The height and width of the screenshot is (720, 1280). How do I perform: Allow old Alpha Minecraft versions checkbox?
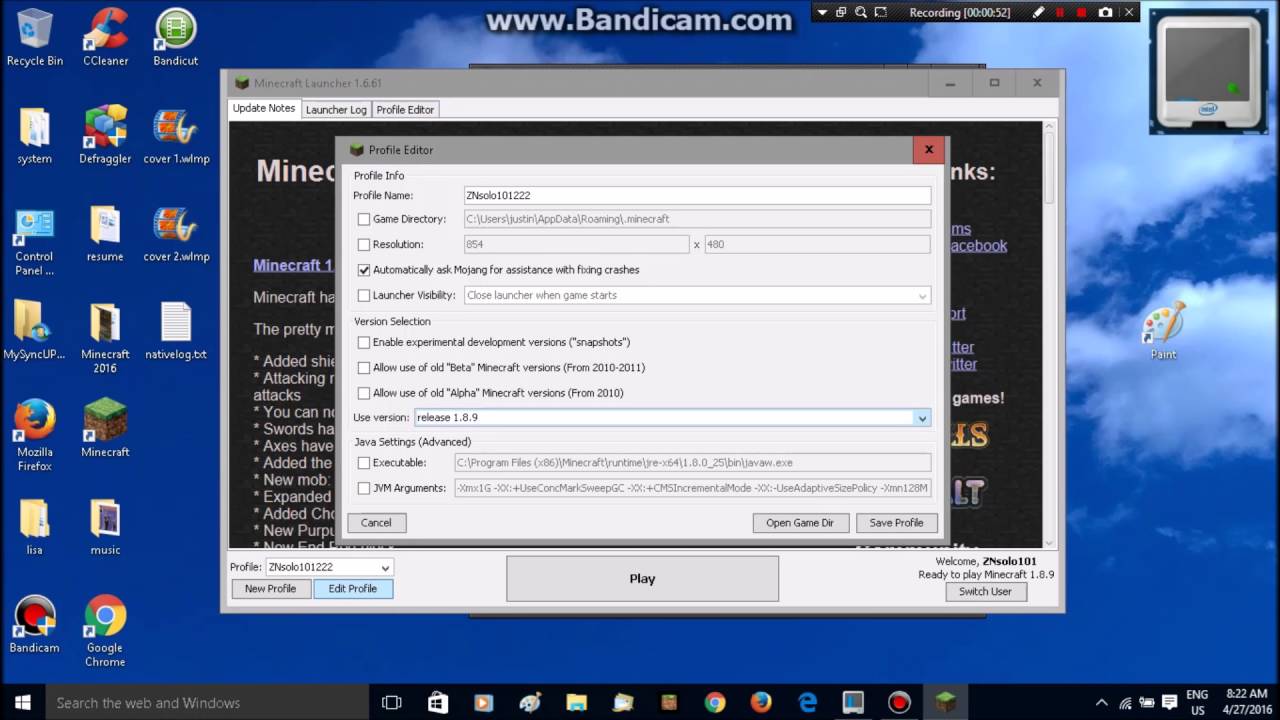tap(364, 393)
